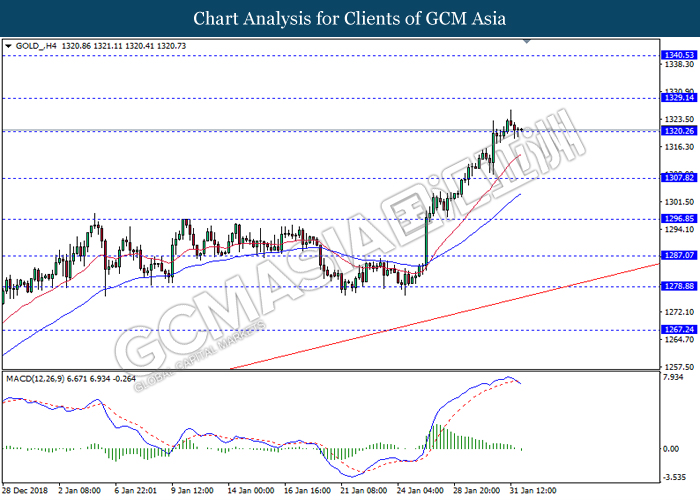The height and width of the screenshot is (500, 700).
Task: Select the 1329.14 price level label
Action: click(679, 98)
